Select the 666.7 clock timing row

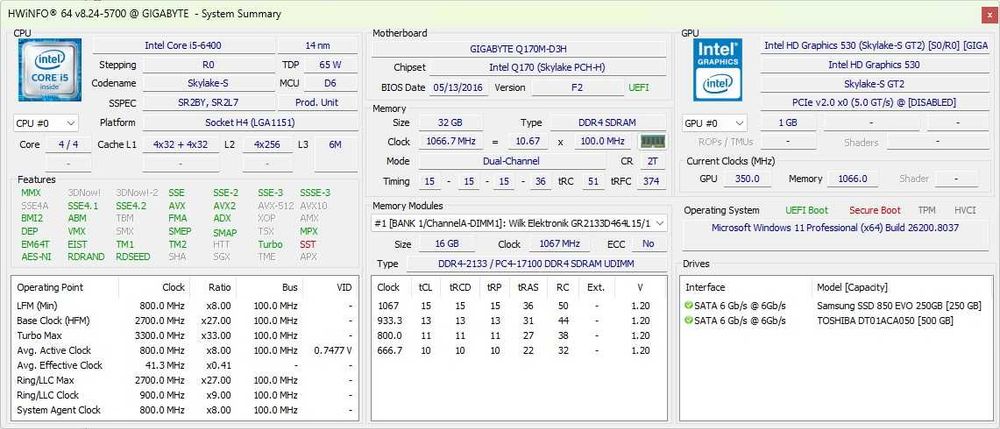click(518, 351)
